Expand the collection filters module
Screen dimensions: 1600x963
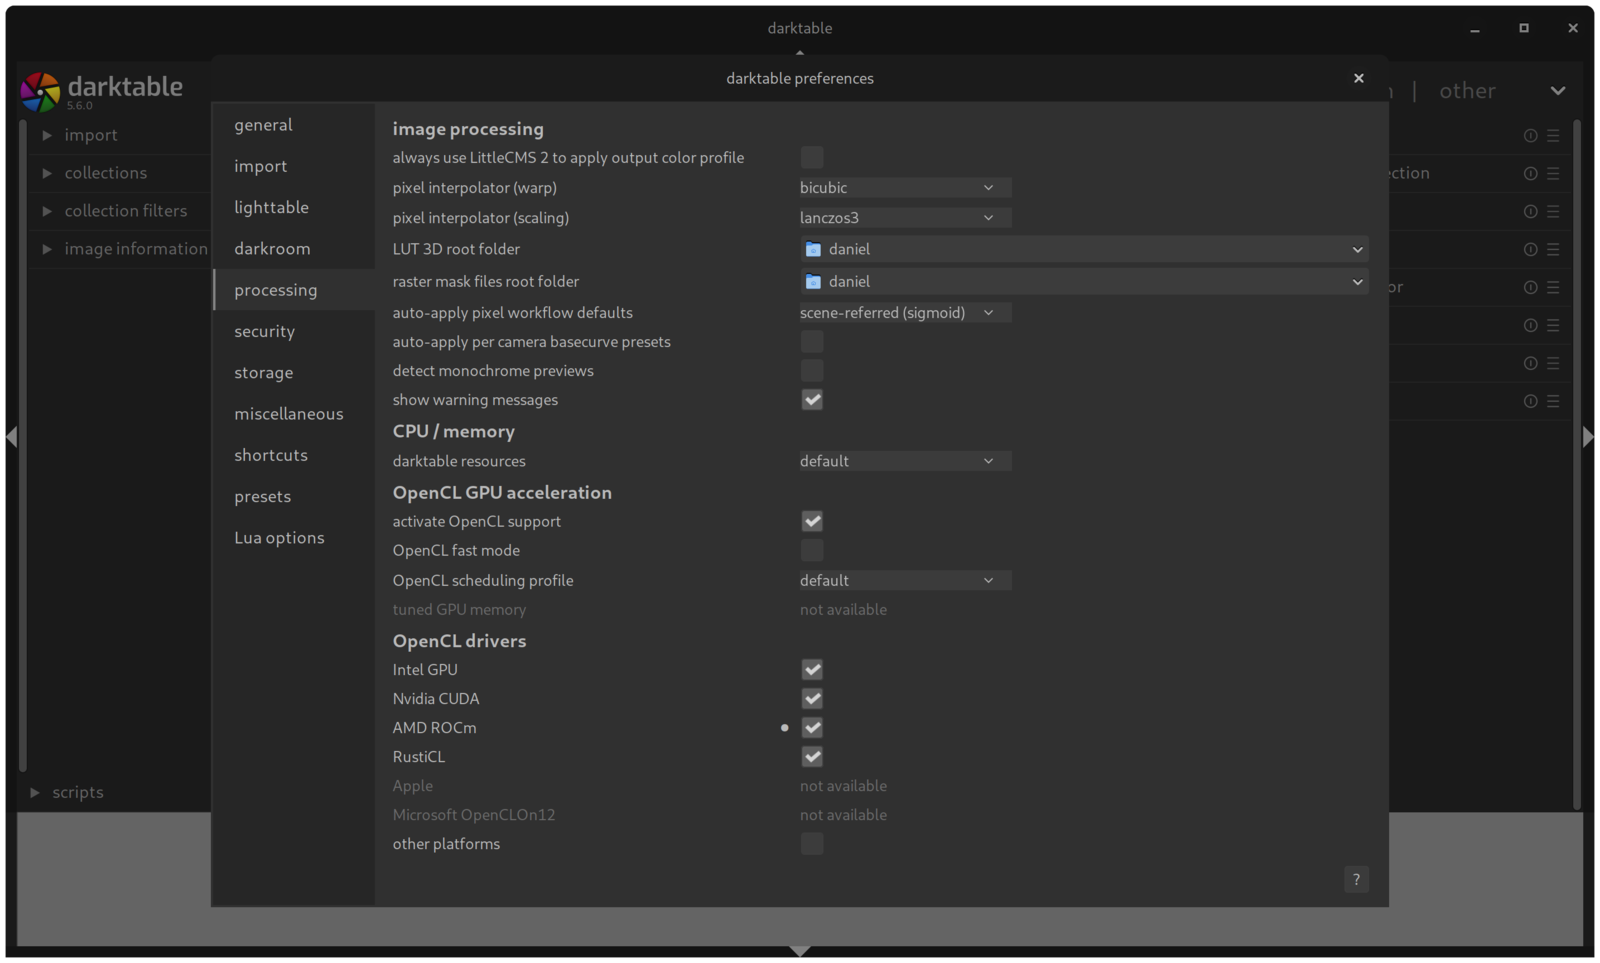tap(47, 210)
